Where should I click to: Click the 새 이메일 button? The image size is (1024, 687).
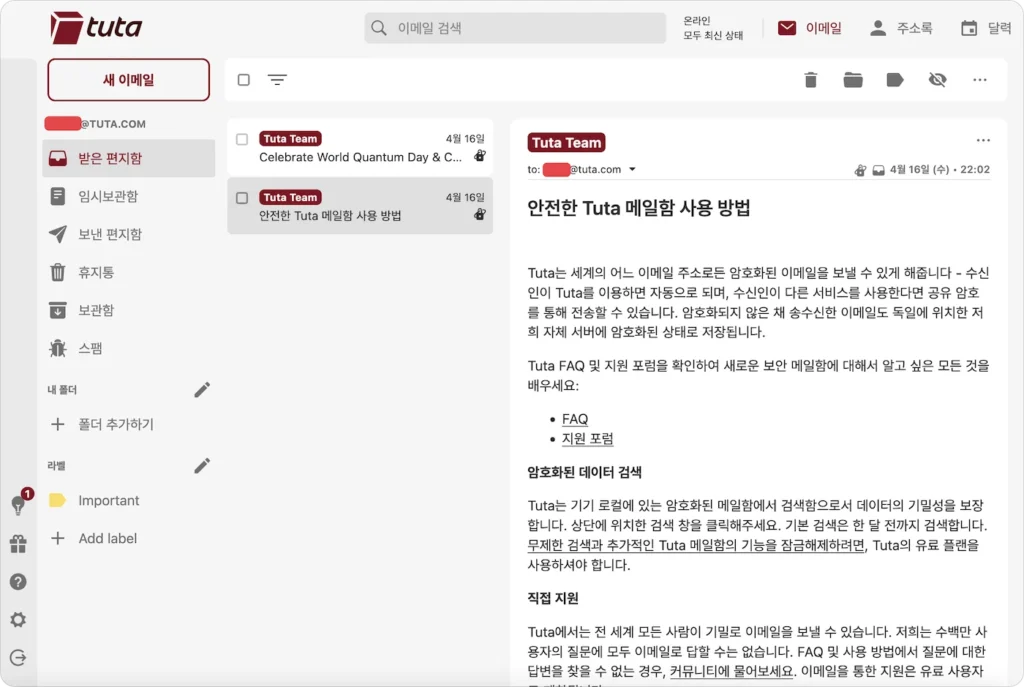tap(129, 80)
